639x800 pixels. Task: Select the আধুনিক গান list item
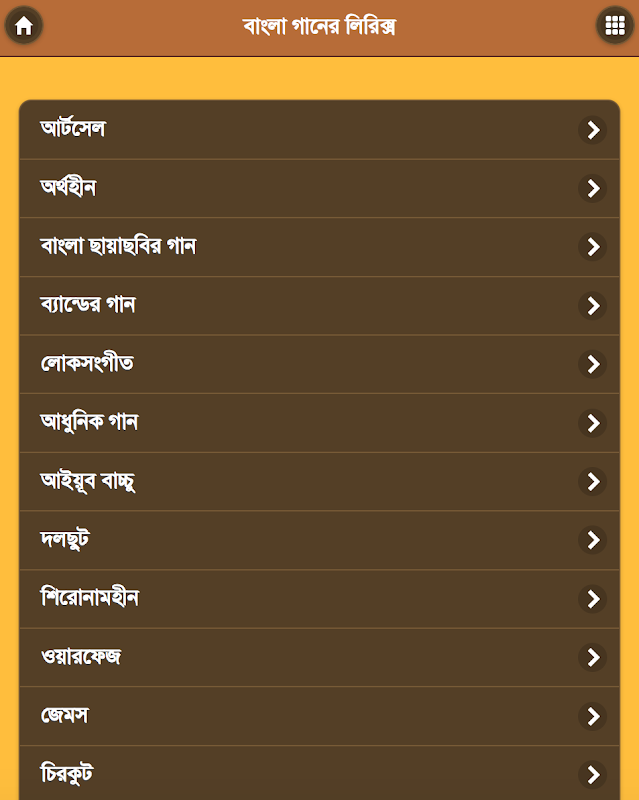[89, 422]
